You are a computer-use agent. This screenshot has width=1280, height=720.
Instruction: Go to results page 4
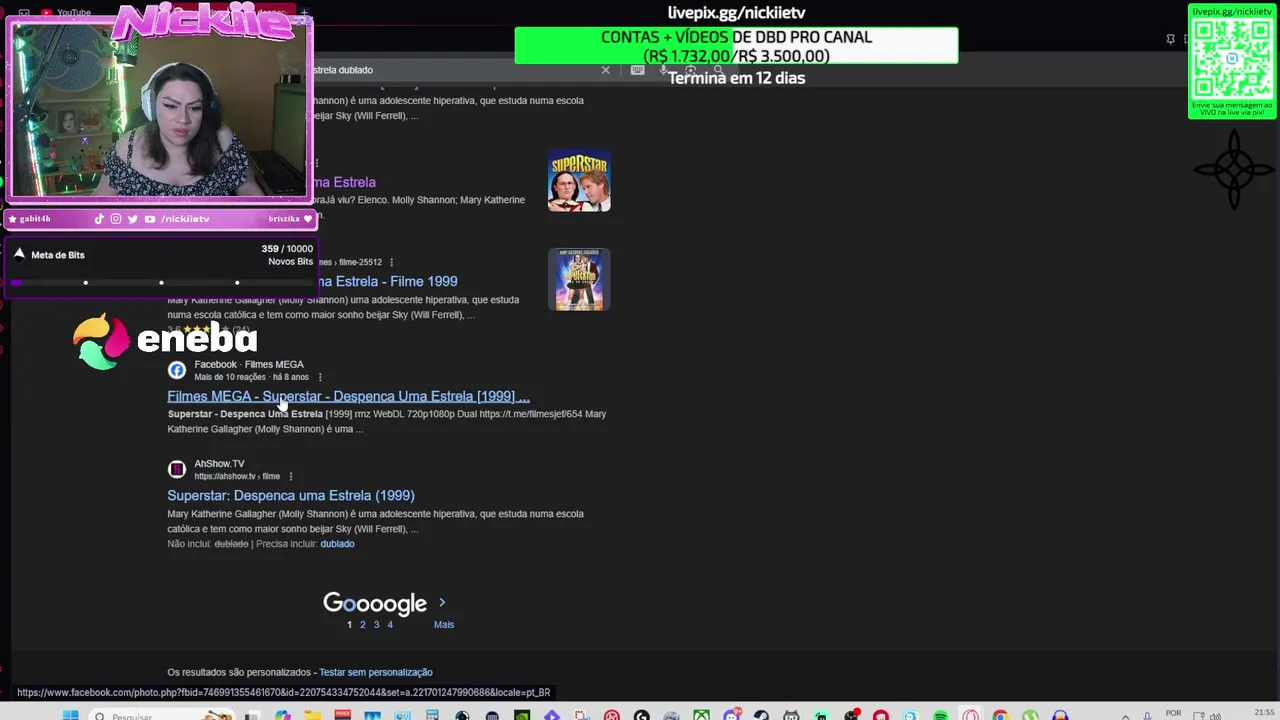(390, 624)
